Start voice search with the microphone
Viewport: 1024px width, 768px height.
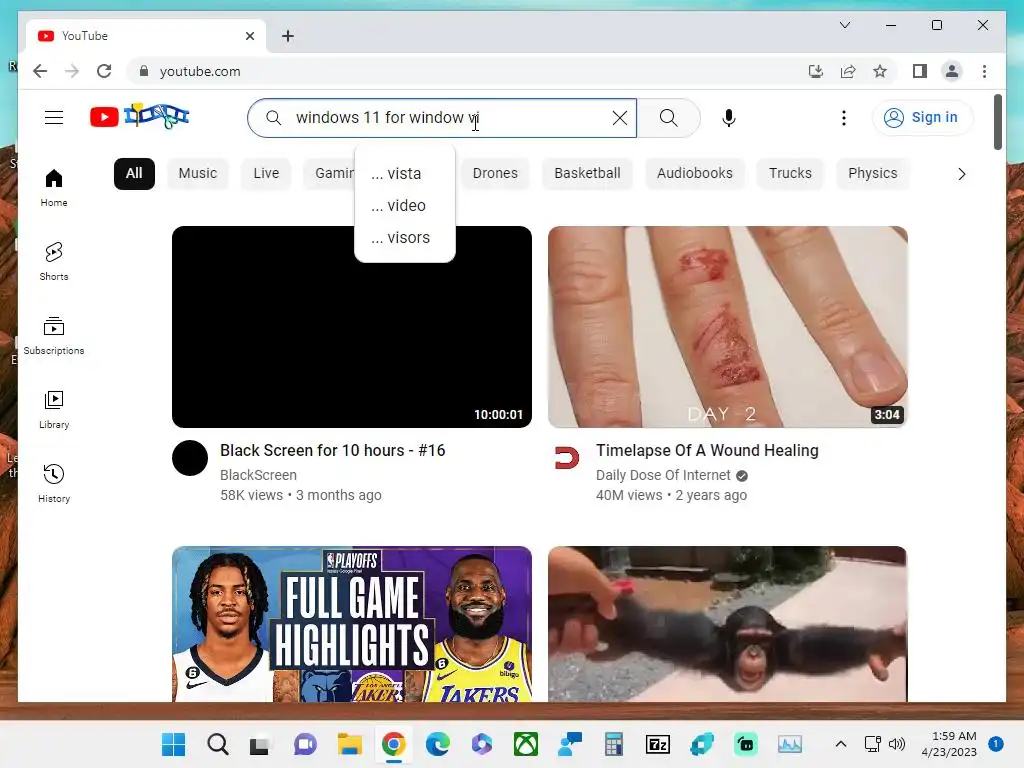click(x=729, y=118)
